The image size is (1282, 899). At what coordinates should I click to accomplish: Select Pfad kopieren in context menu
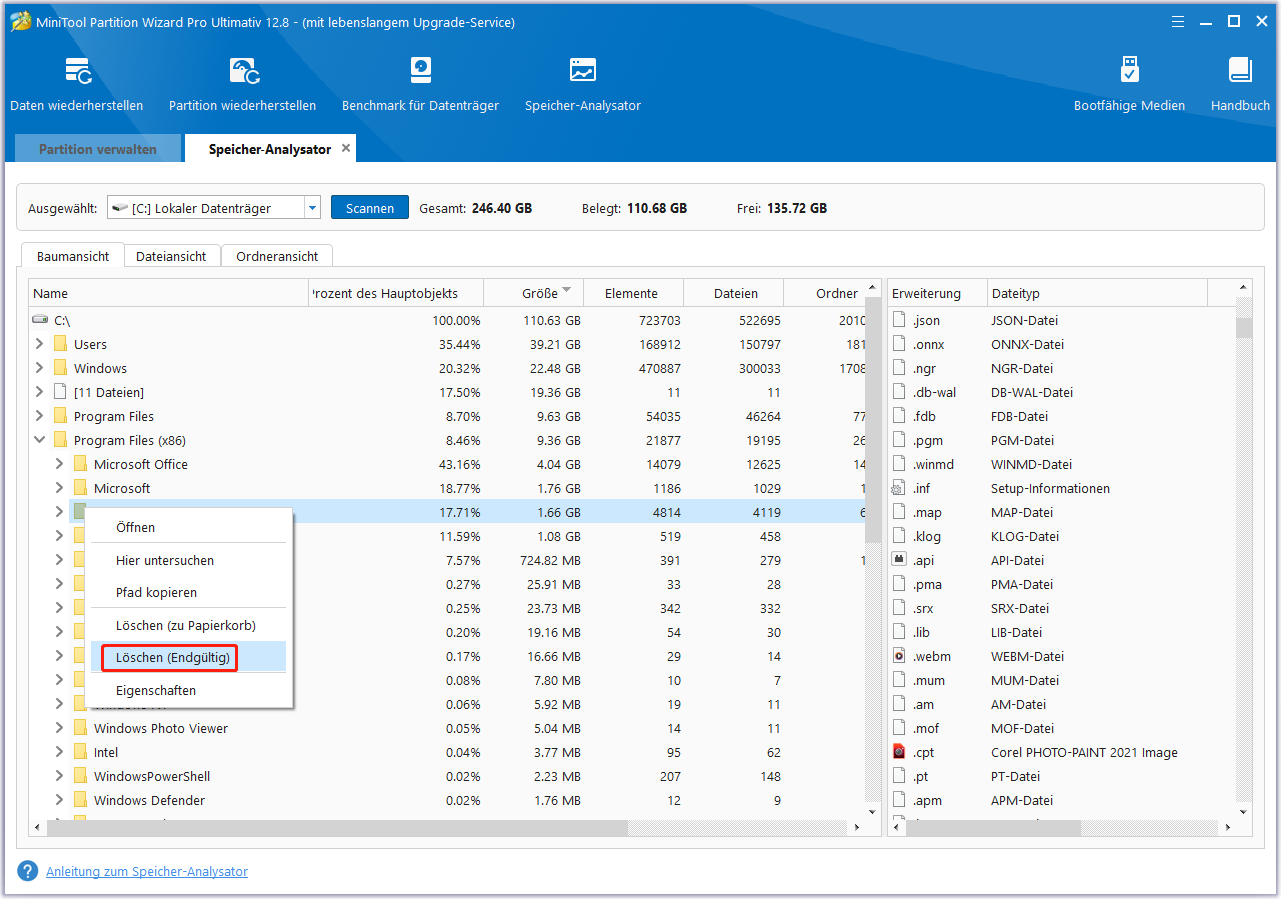(188, 592)
